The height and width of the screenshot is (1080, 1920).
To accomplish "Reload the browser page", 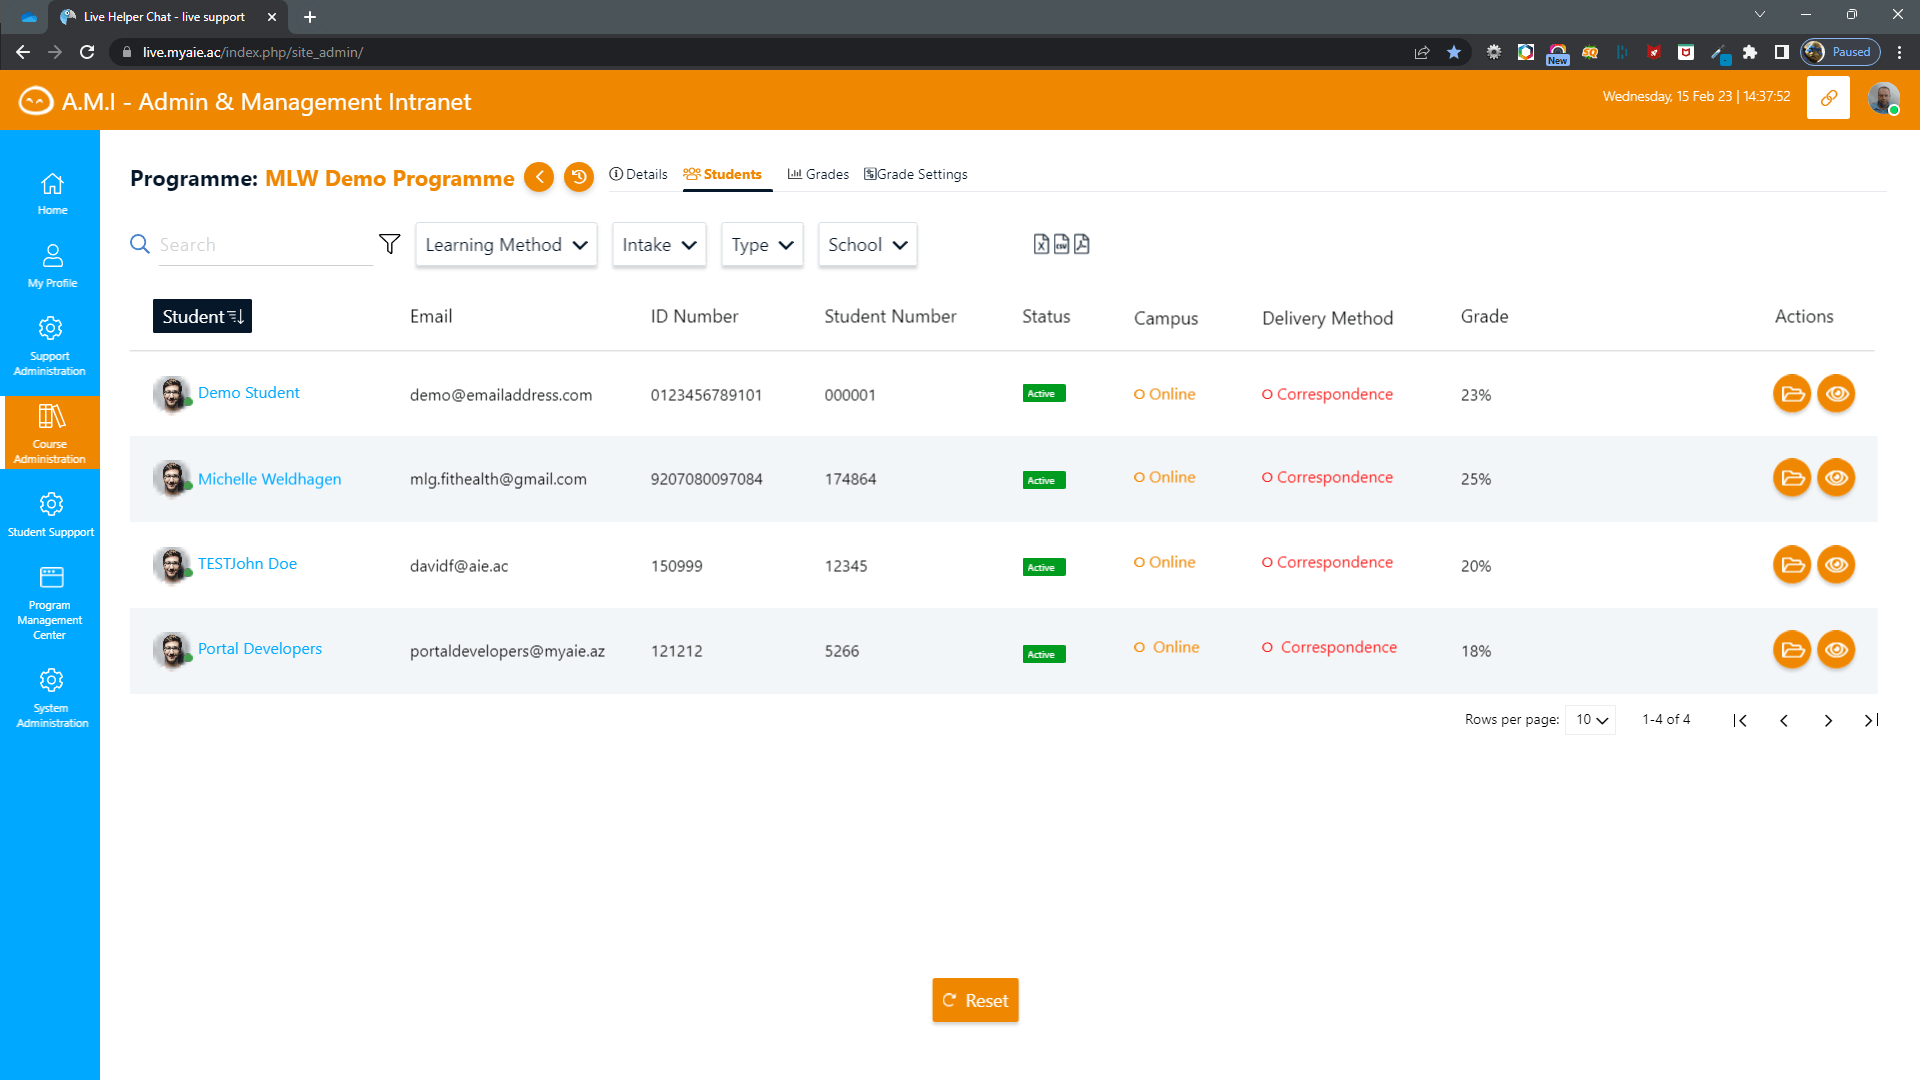I will click(87, 52).
